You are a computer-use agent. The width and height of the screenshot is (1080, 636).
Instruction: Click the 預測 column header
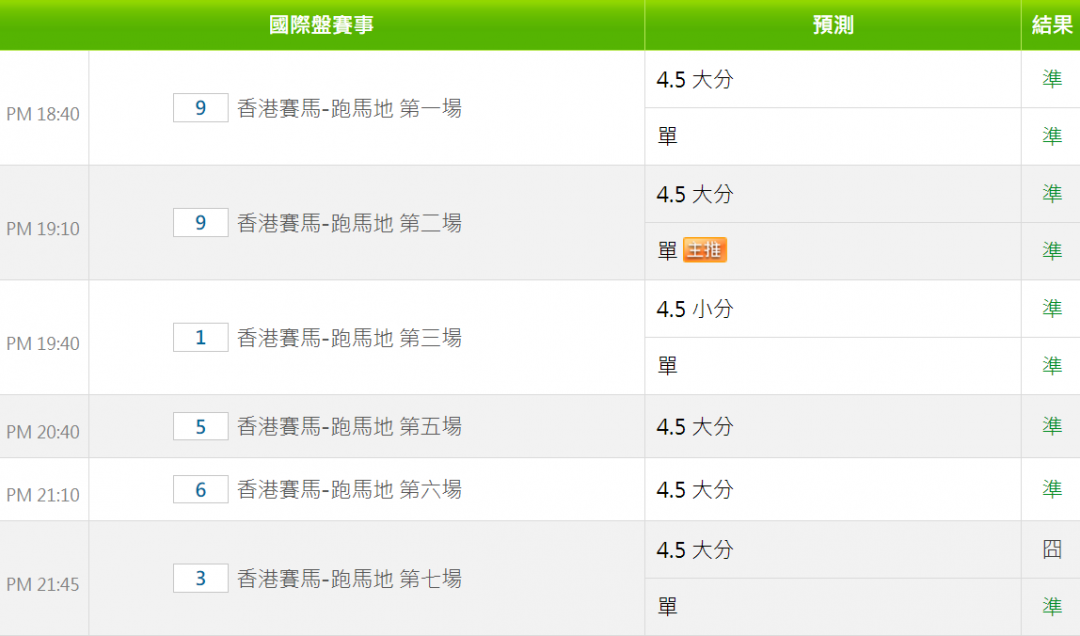pos(833,25)
